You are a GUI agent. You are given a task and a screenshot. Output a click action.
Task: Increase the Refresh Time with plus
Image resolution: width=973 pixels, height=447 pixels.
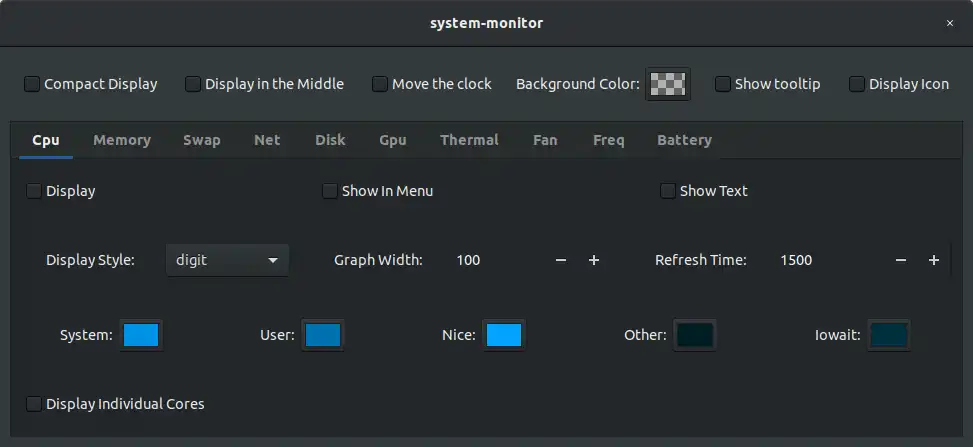(934, 260)
